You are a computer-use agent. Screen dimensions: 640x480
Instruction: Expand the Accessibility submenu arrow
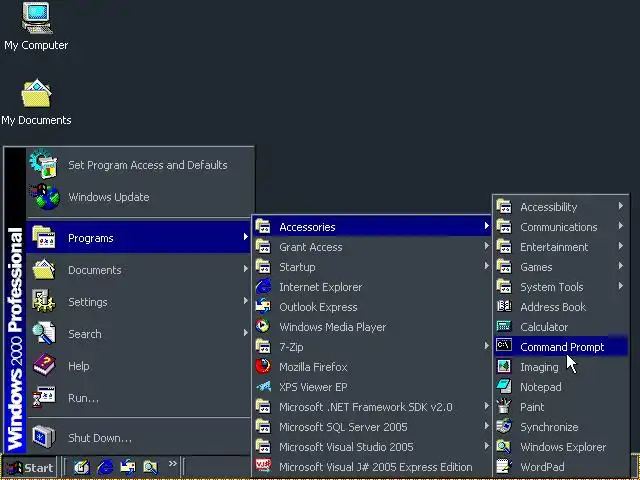pos(620,206)
